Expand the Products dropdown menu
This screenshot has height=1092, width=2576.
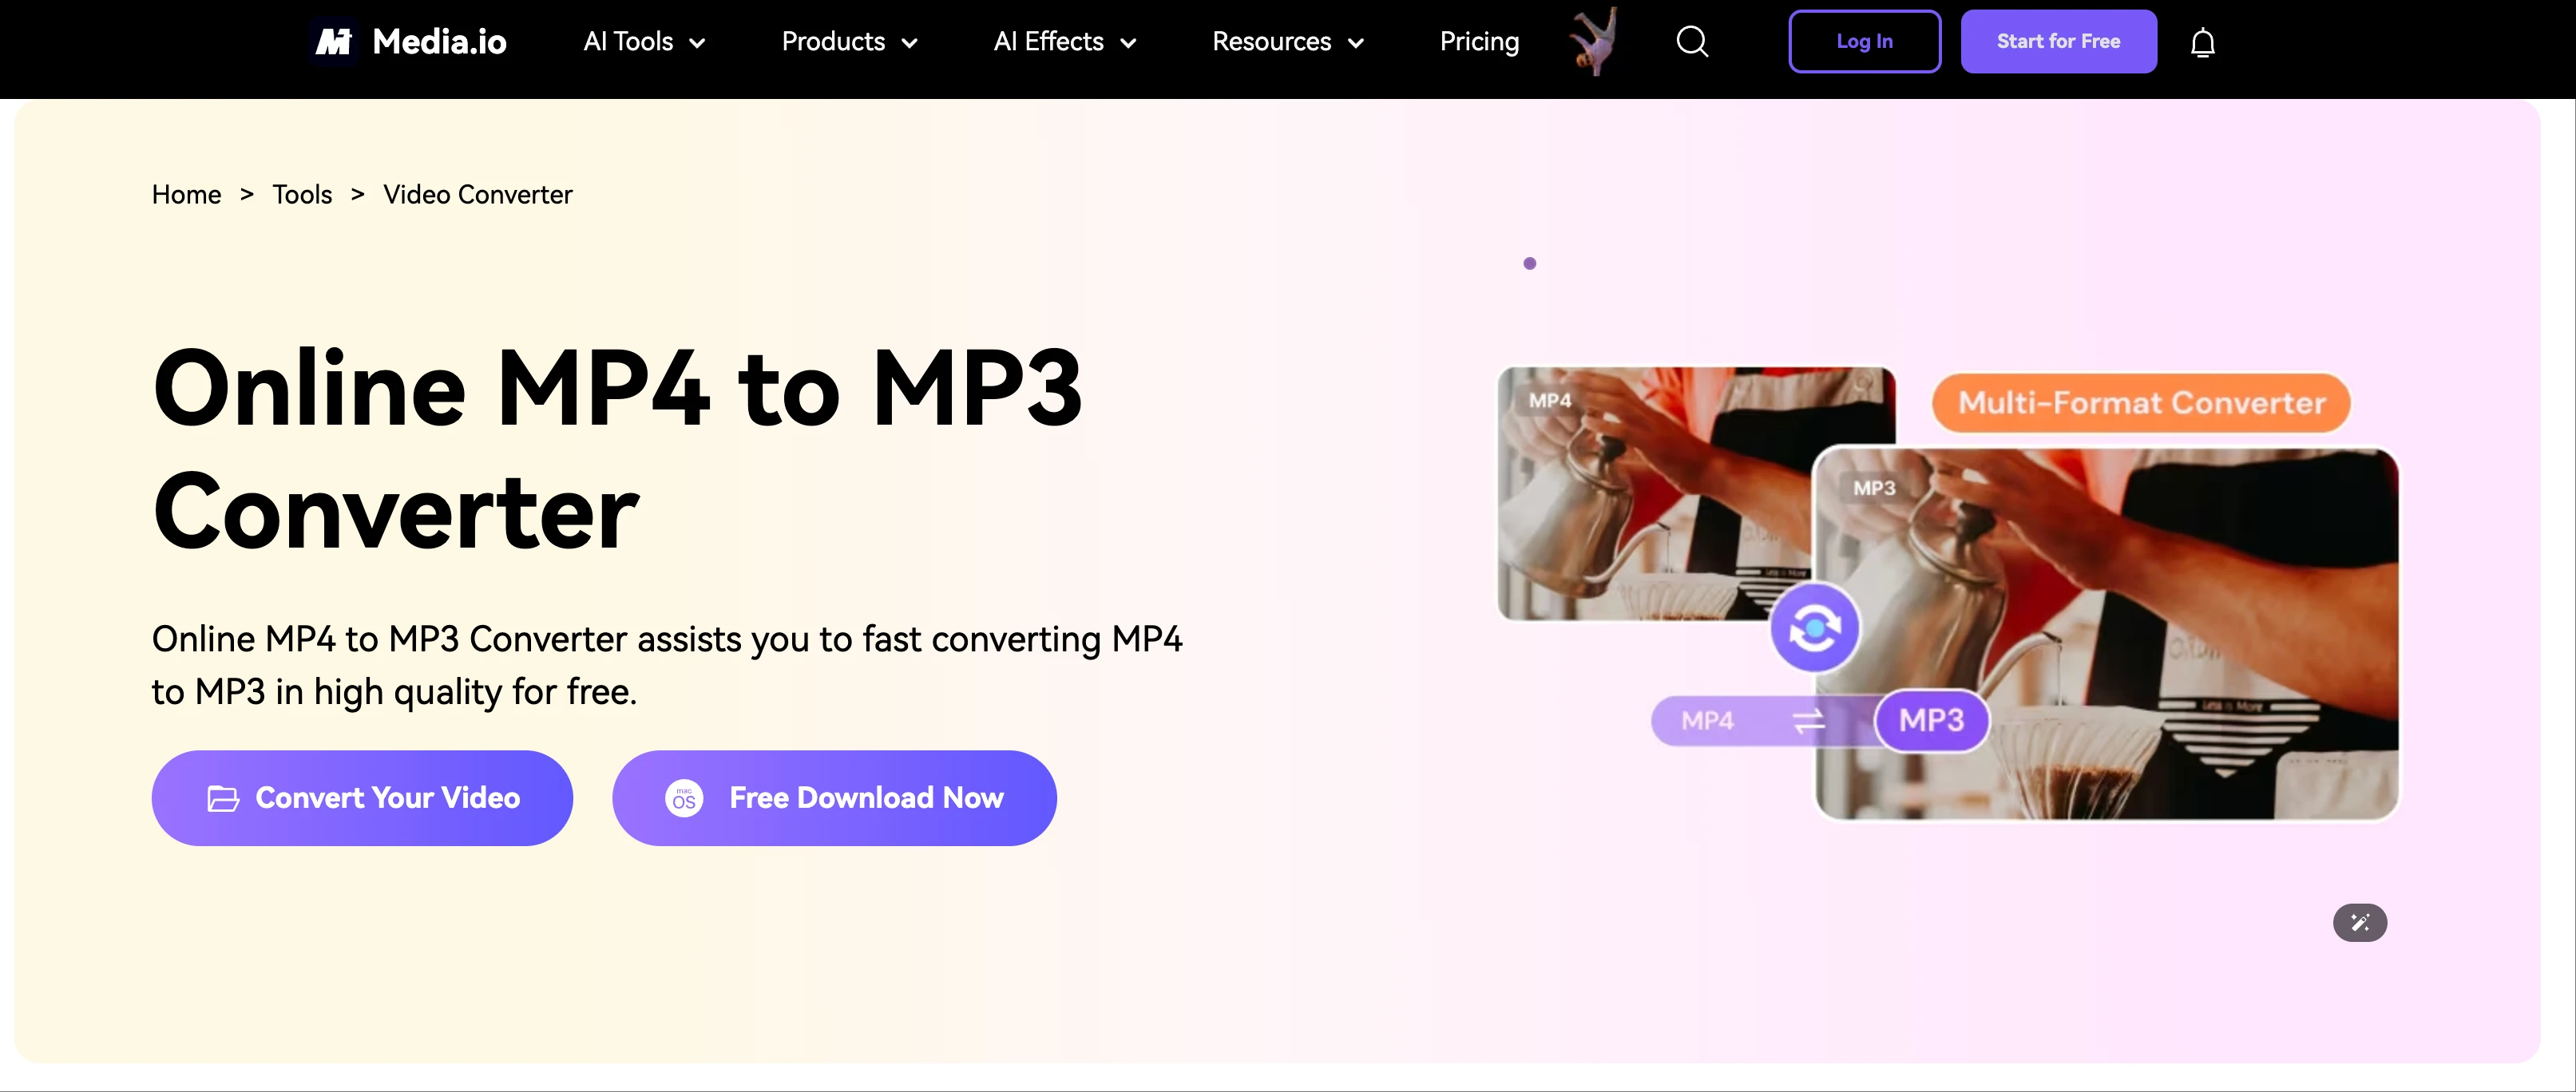tap(850, 42)
